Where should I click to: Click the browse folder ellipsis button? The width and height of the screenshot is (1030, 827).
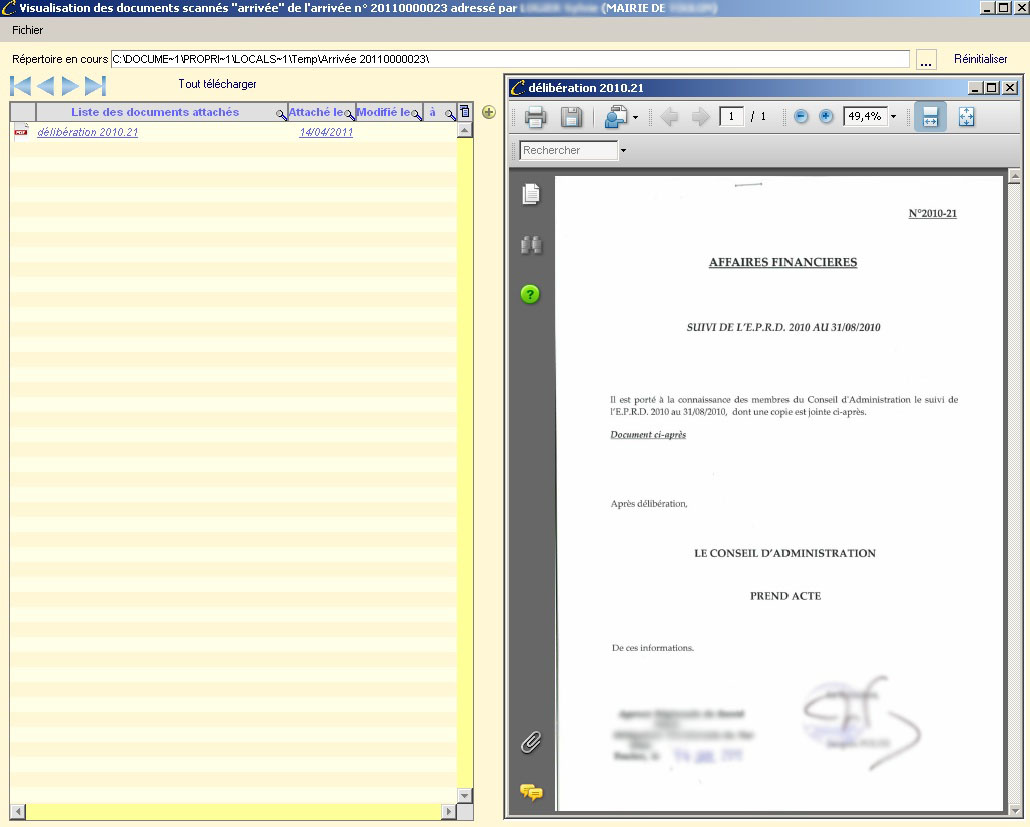(x=926, y=60)
